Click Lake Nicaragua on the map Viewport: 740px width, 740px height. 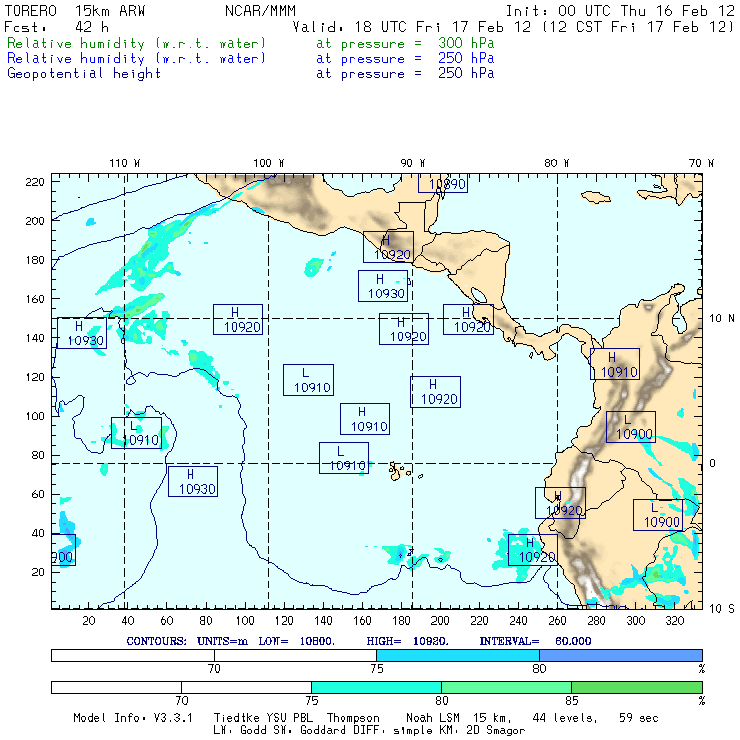(479, 295)
